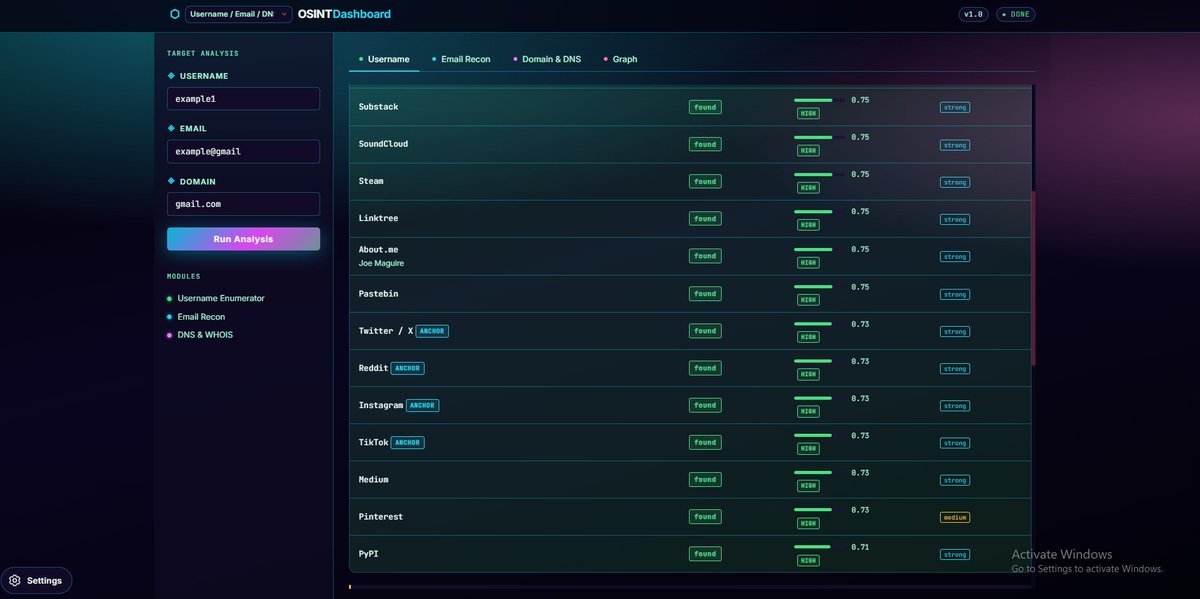Click the Pastebin row name
This screenshot has height=599, width=1200.
(379, 294)
